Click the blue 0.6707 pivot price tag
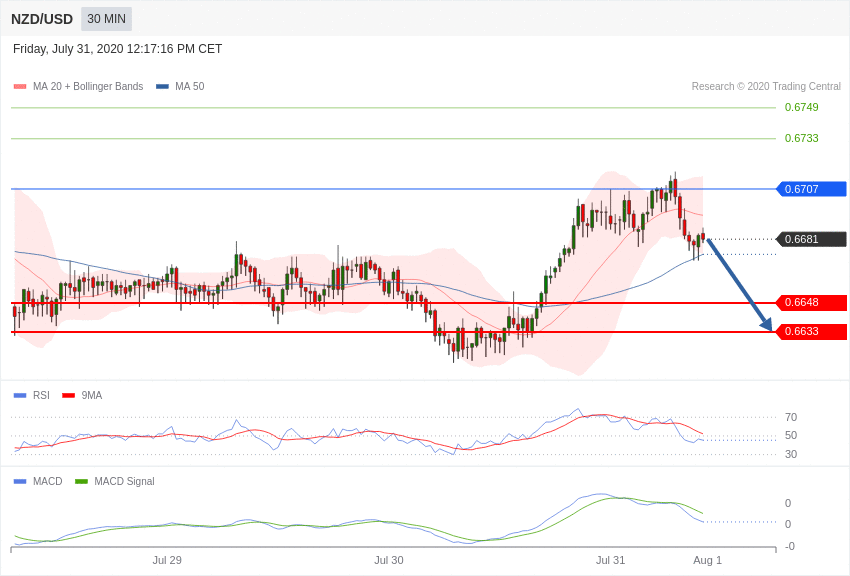The width and height of the screenshot is (850, 576). [812, 189]
